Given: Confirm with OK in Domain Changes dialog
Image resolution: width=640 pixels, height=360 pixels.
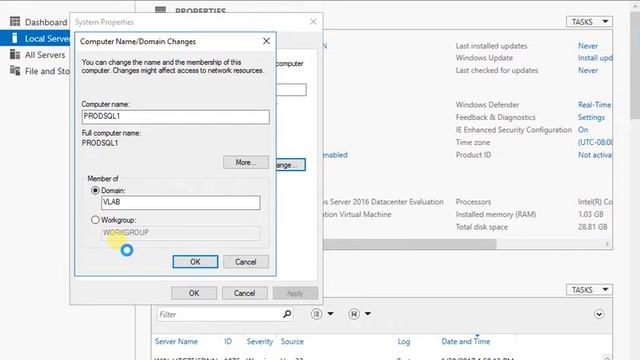Looking at the screenshot, I should [x=195, y=262].
